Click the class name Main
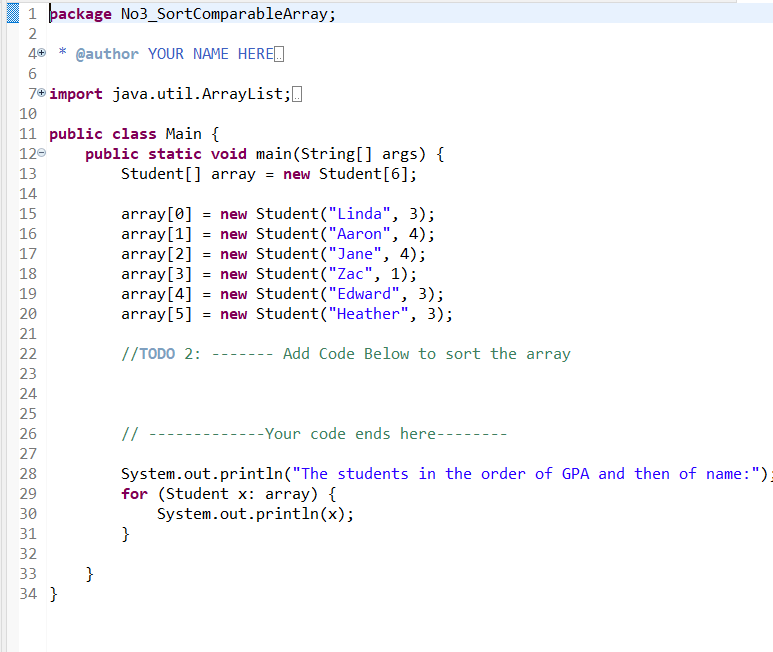Image resolution: width=773 pixels, height=652 pixels. click(x=183, y=134)
